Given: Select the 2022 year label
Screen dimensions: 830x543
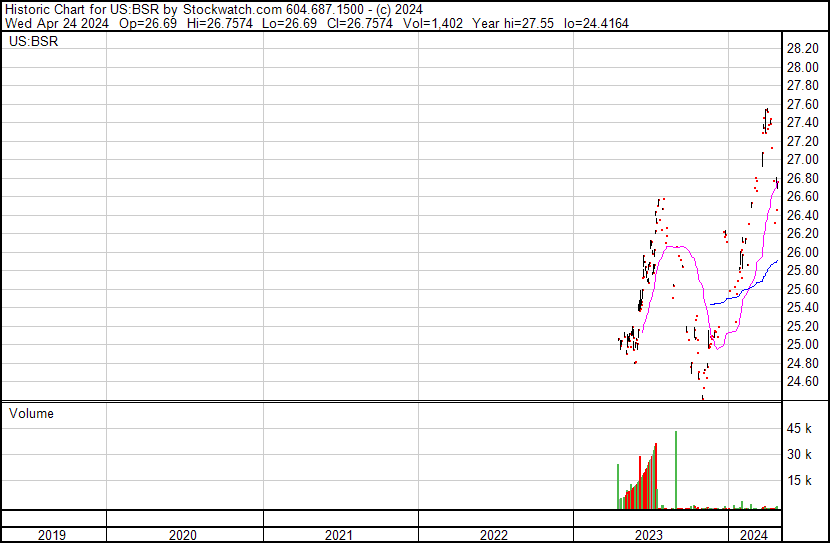Looking at the screenshot, I should pyautogui.click(x=494, y=535).
